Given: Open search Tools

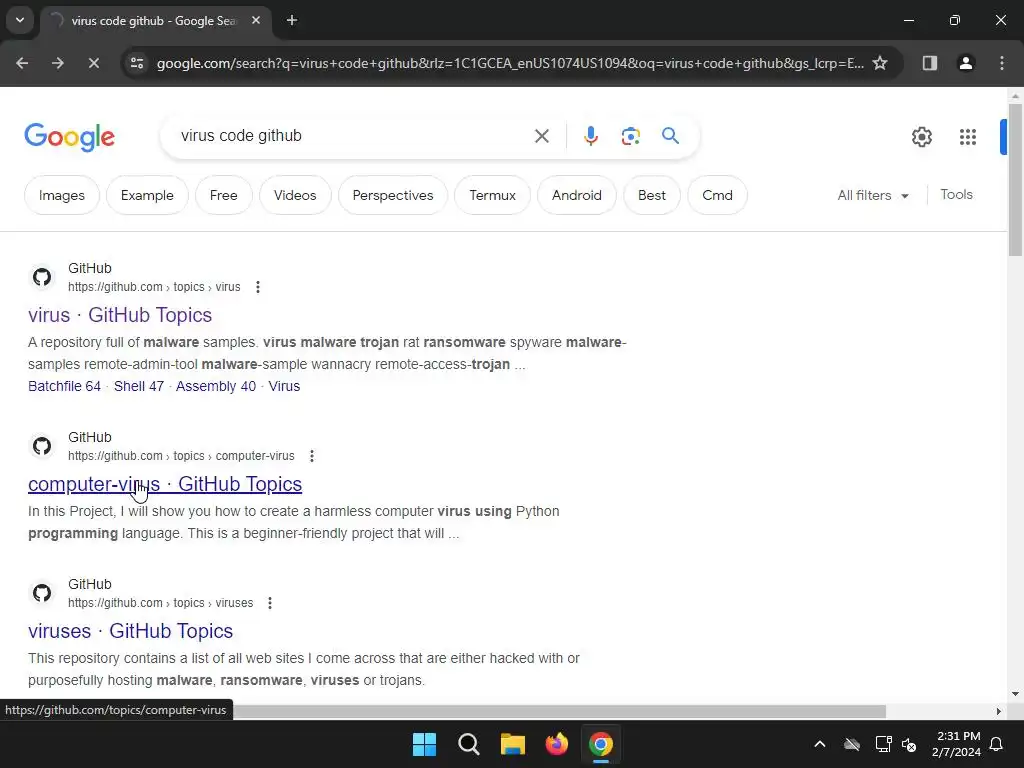Looking at the screenshot, I should point(956,195).
